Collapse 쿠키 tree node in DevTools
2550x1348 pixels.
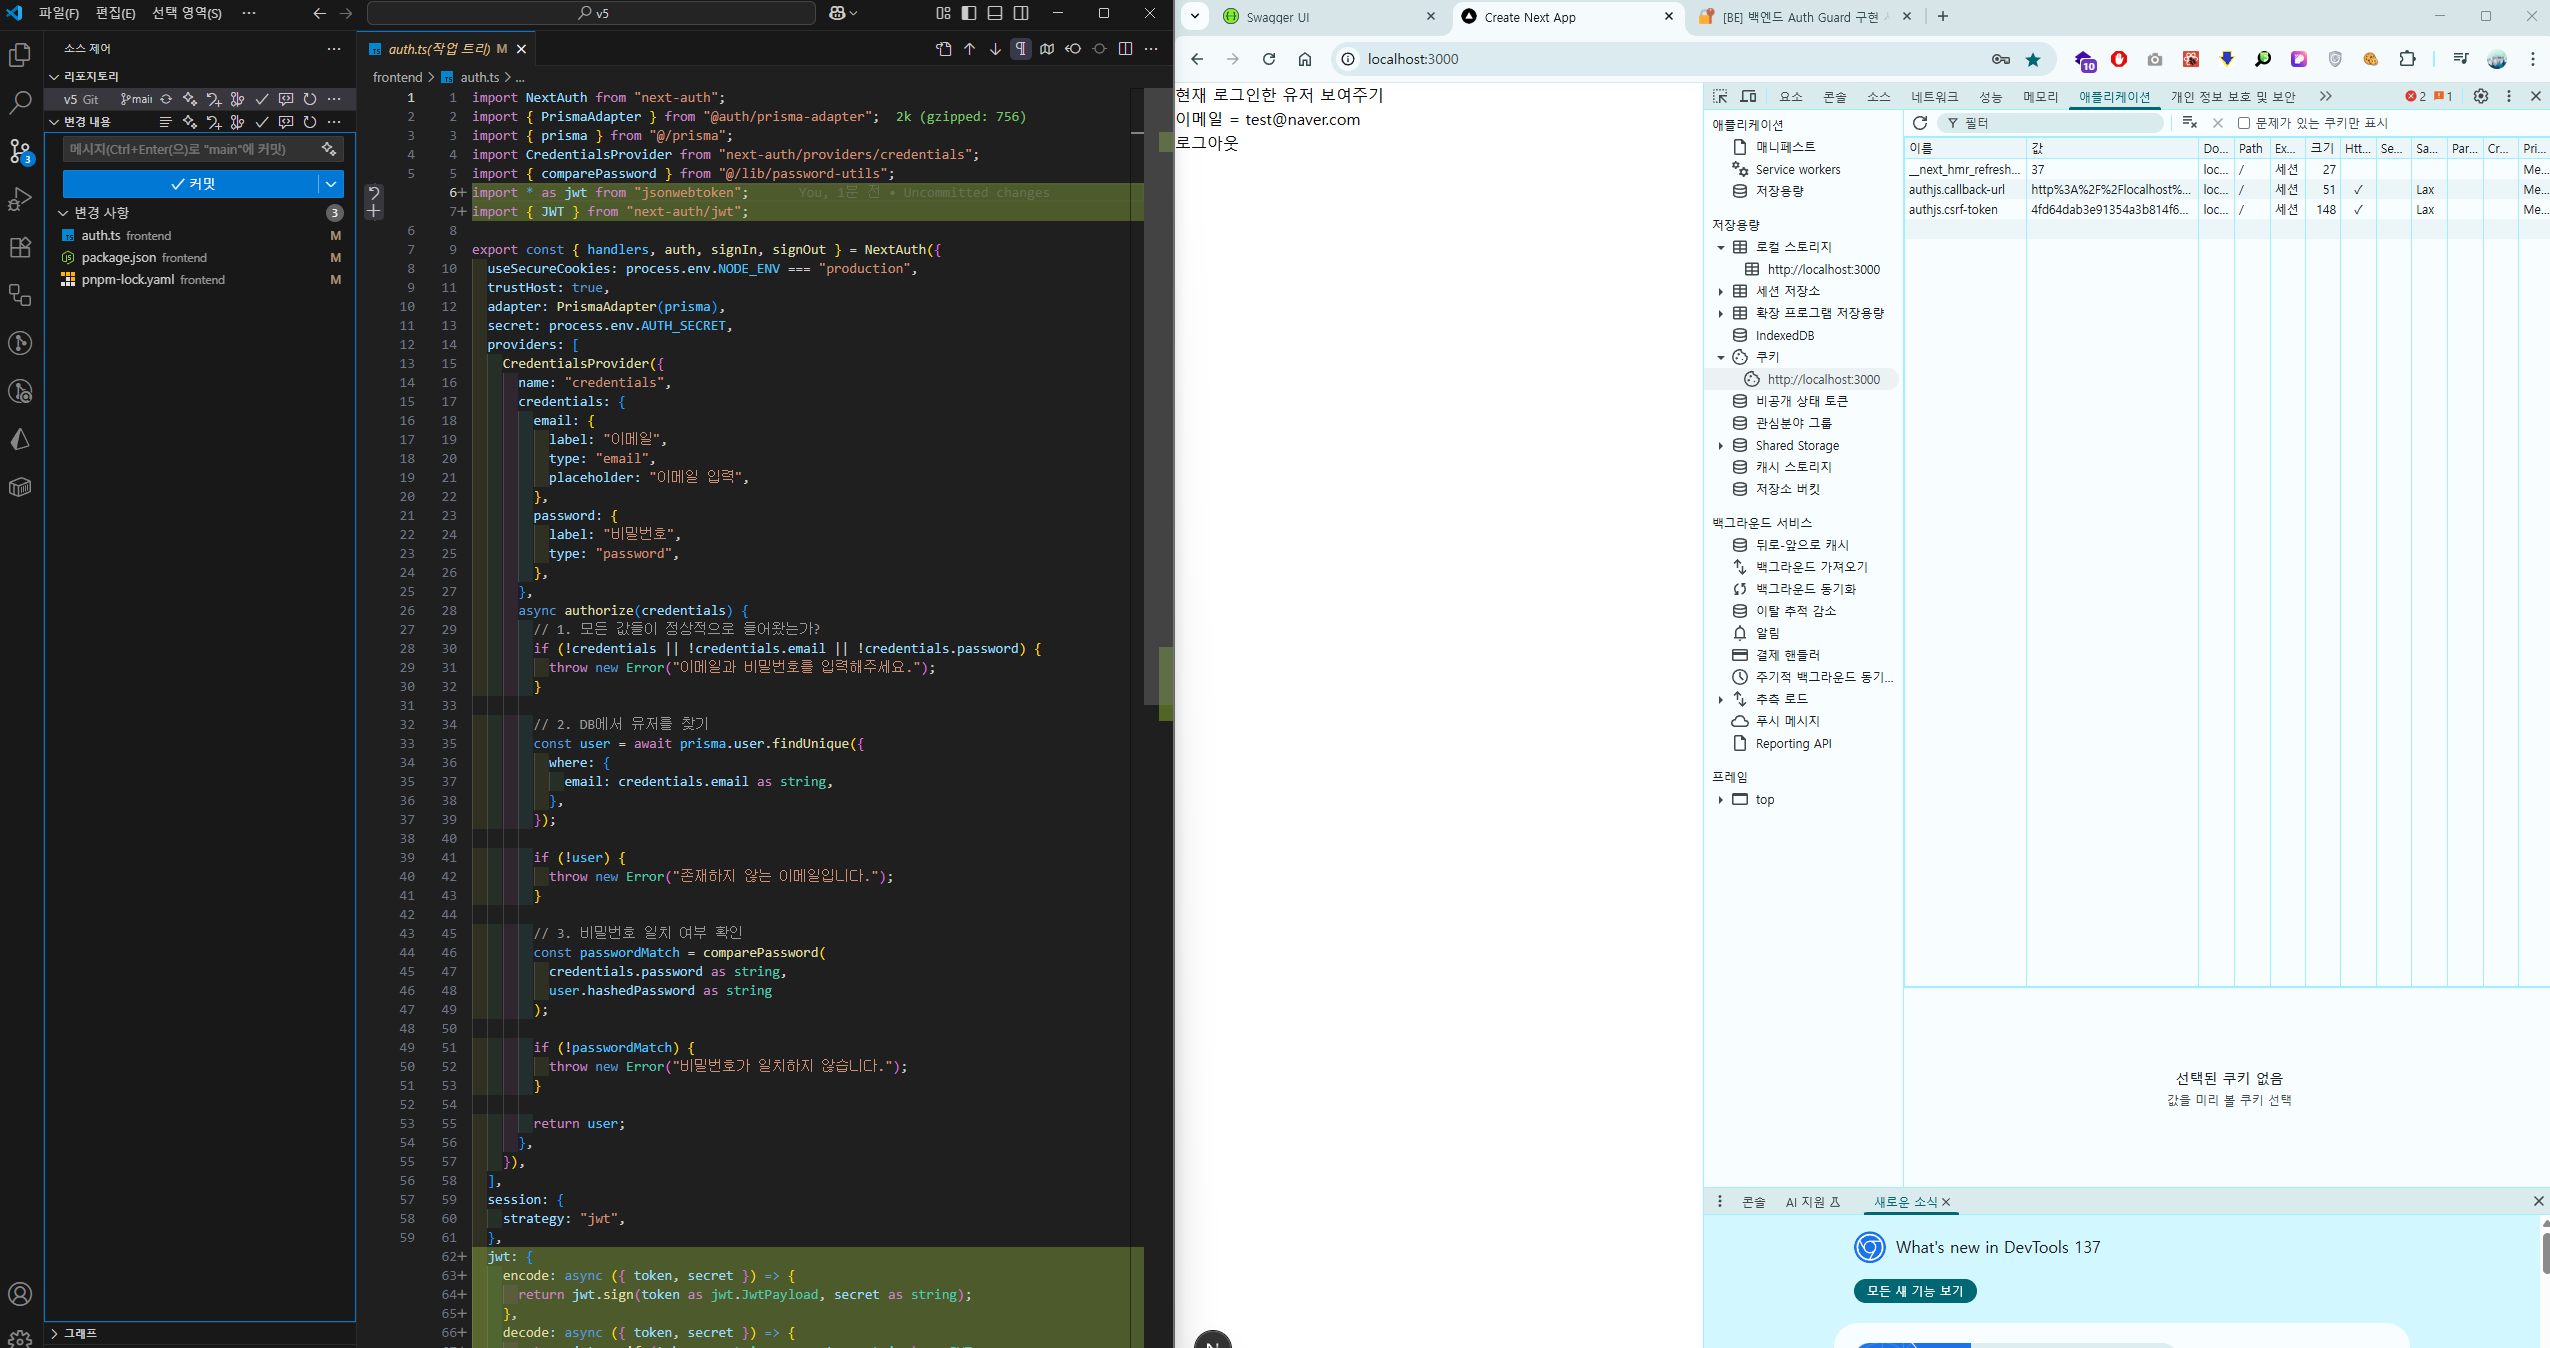click(x=1720, y=357)
